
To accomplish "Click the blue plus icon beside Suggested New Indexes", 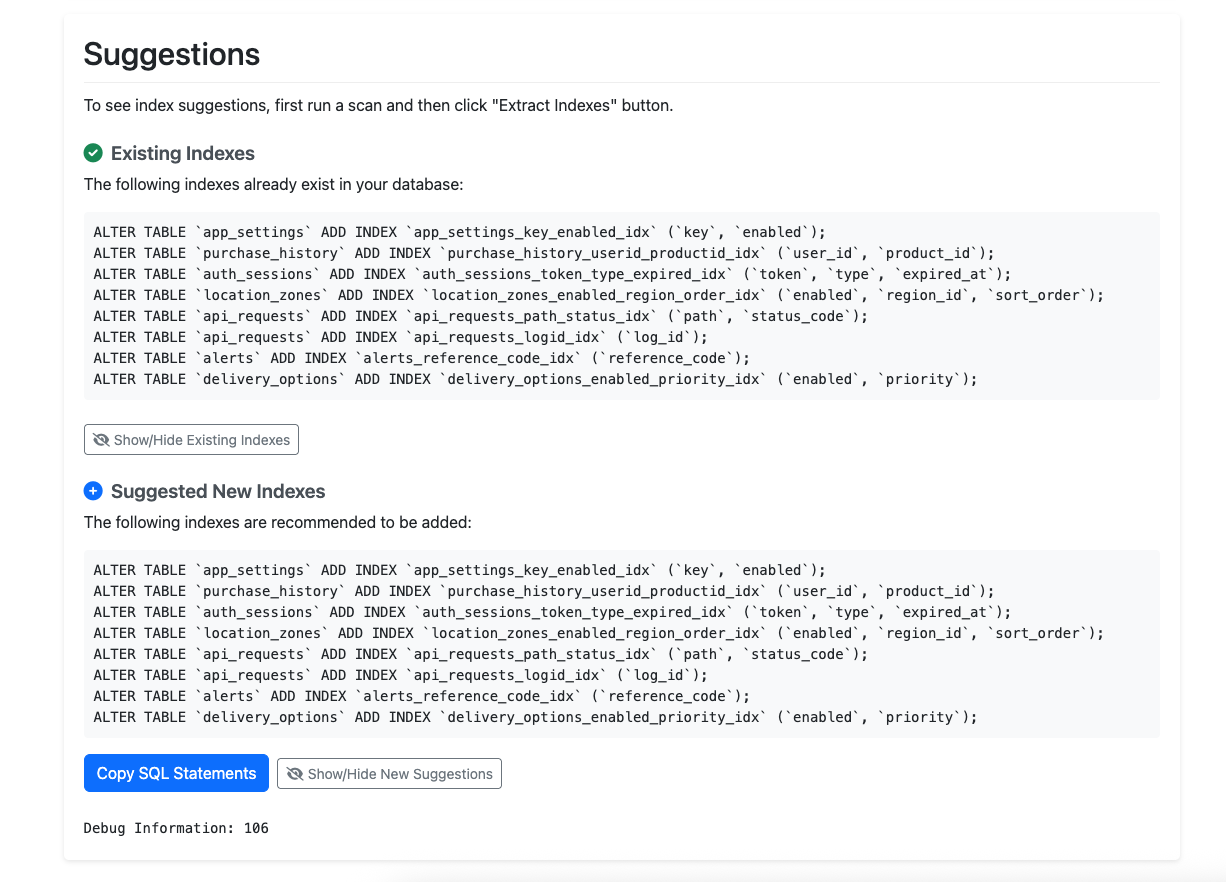I will (x=93, y=491).
